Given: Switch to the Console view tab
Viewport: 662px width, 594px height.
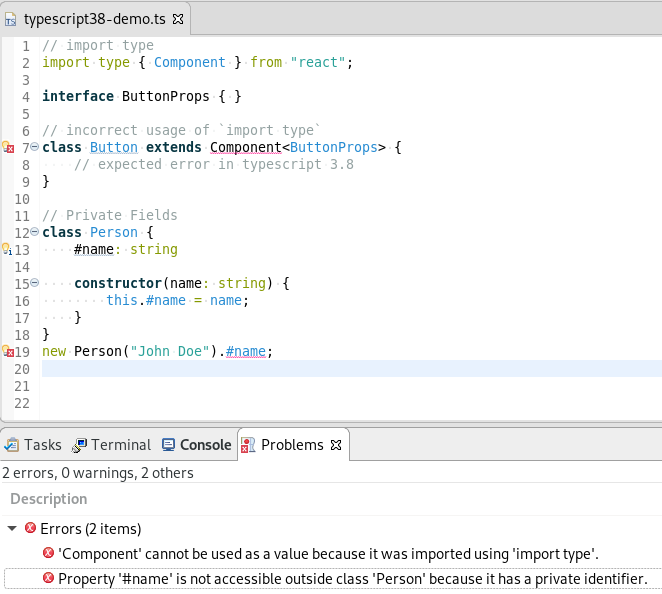Looking at the screenshot, I should click(x=196, y=445).
